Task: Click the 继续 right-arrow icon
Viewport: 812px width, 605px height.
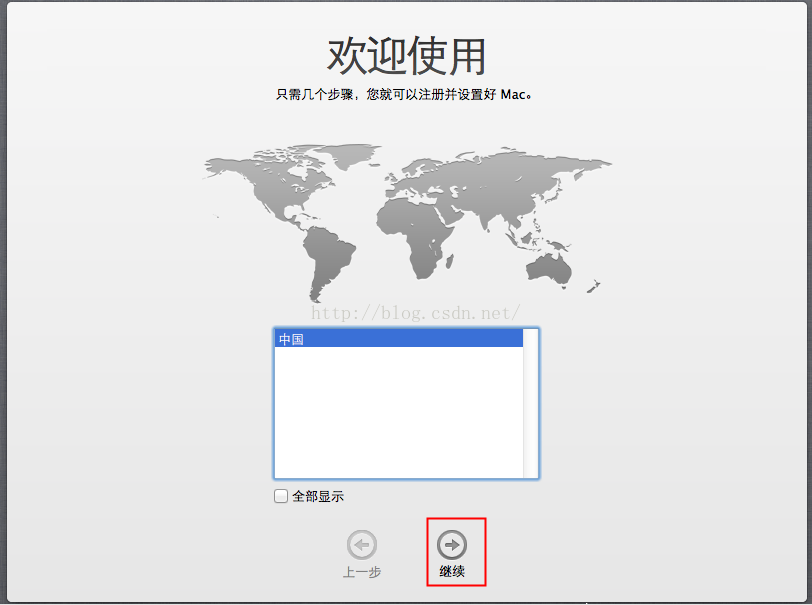Action: click(x=452, y=544)
